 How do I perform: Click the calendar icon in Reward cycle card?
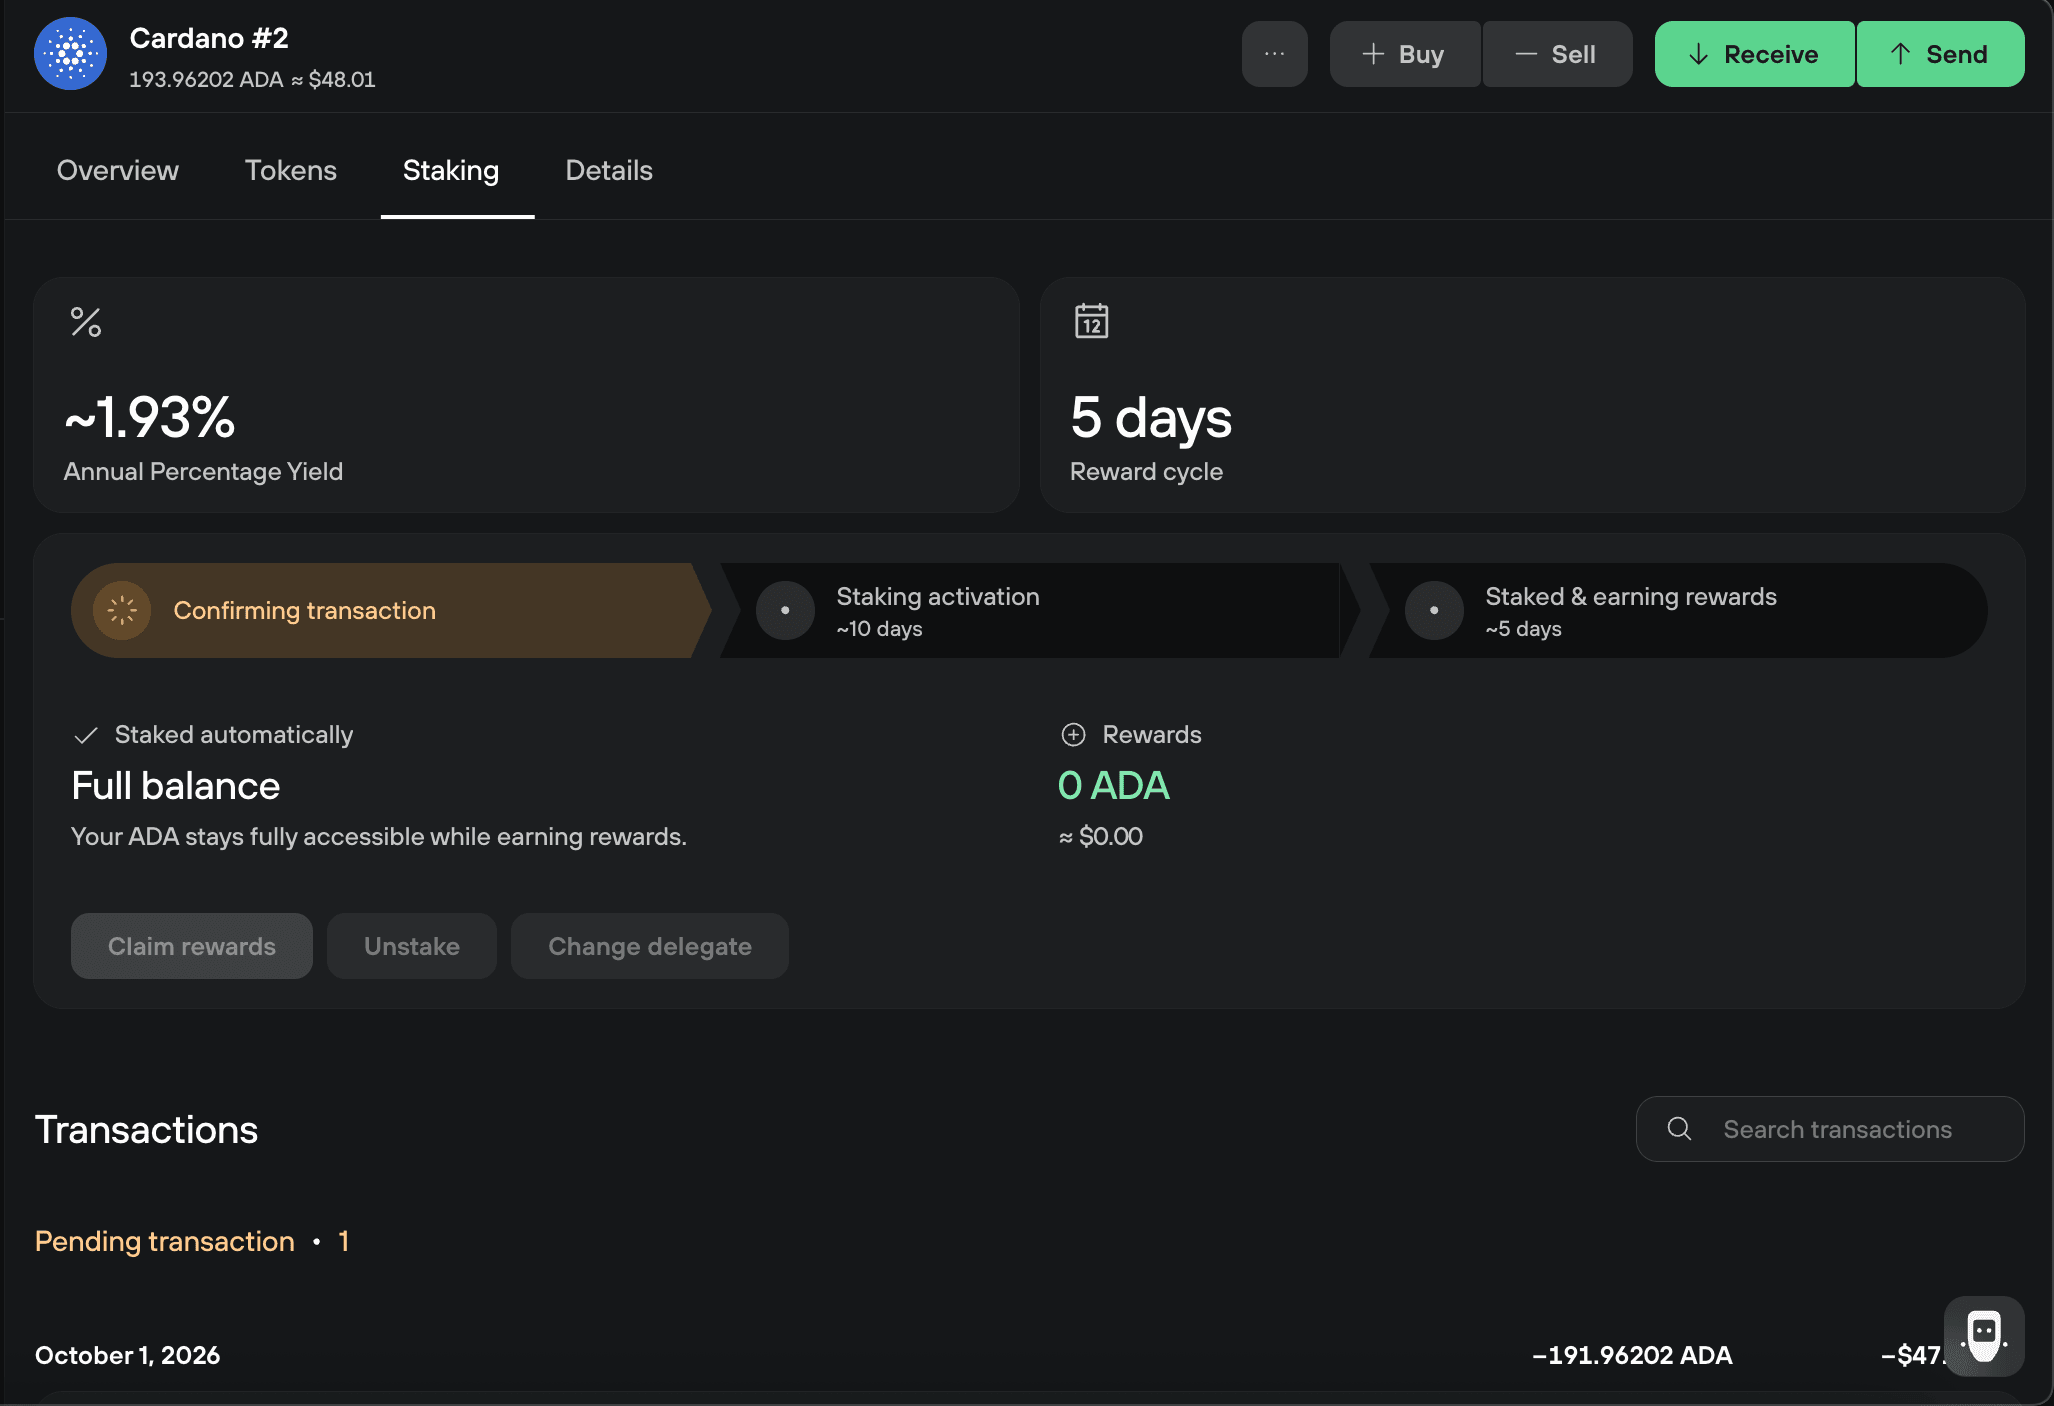pos(1091,321)
